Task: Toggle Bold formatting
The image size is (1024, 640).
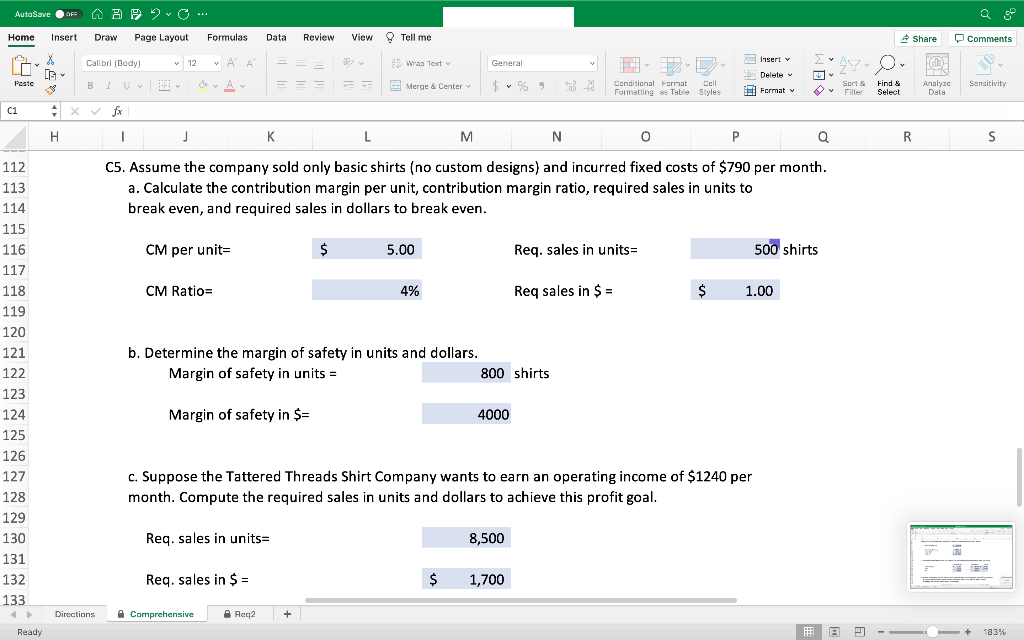Action: point(90,86)
